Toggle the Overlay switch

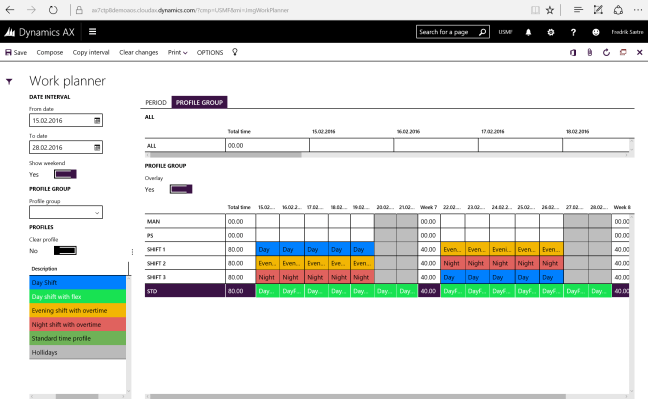point(181,189)
